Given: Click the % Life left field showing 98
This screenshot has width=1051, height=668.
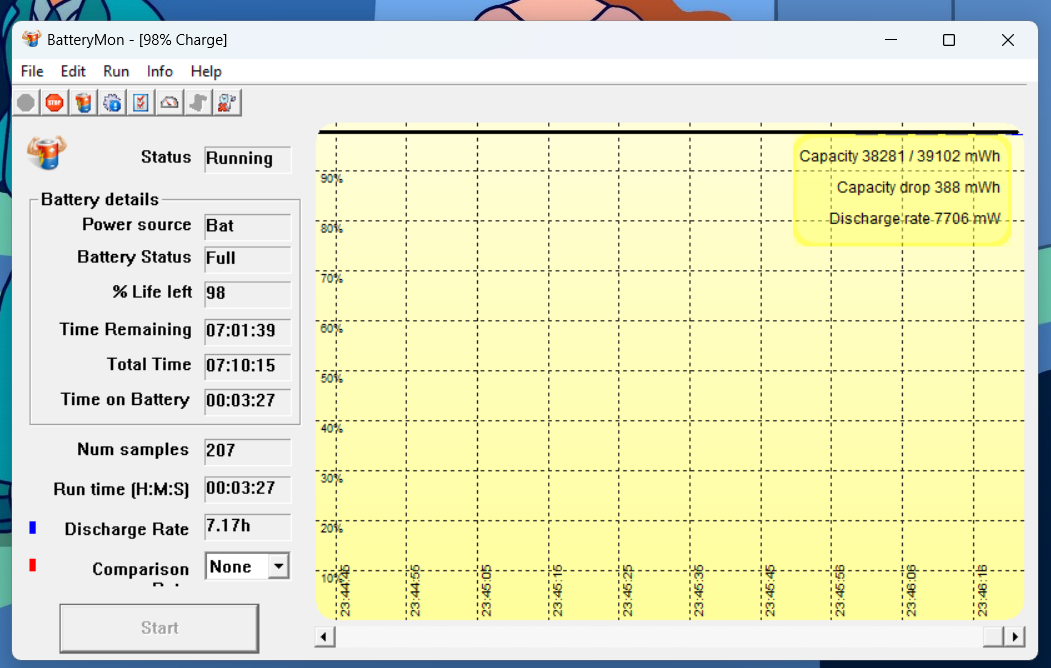Looking at the screenshot, I should pos(247,293).
